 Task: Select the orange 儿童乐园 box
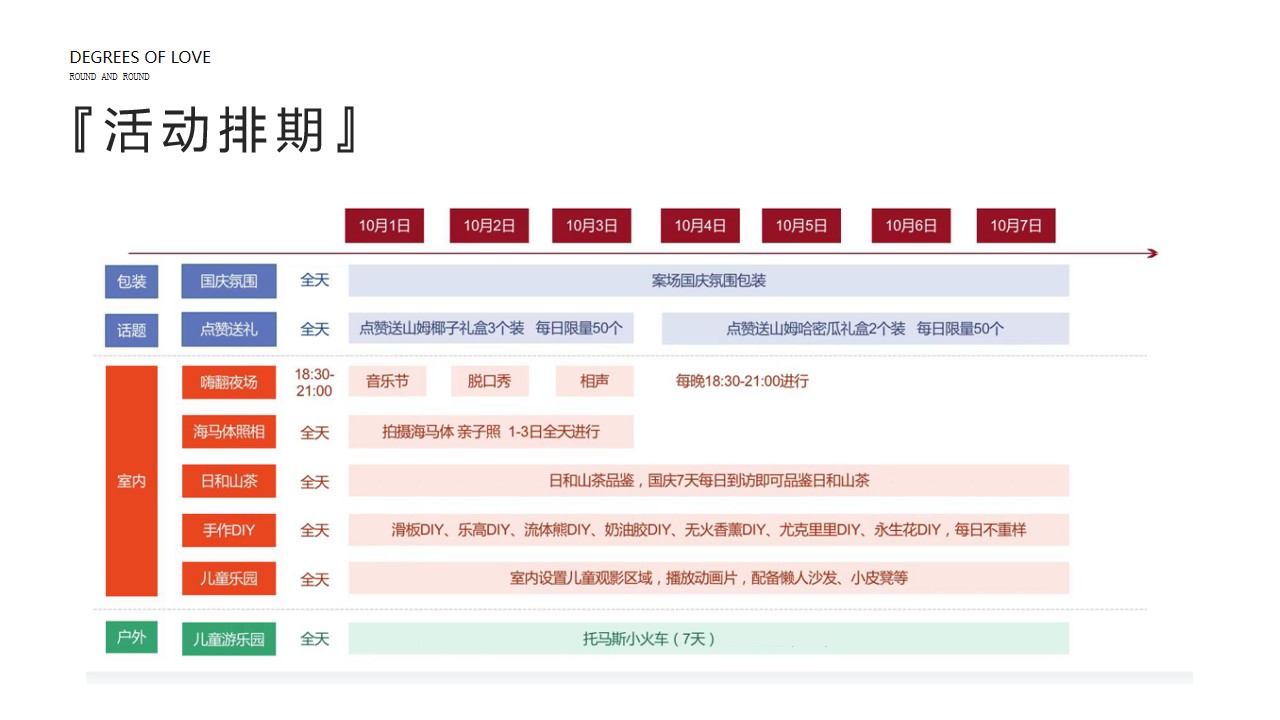(229, 578)
